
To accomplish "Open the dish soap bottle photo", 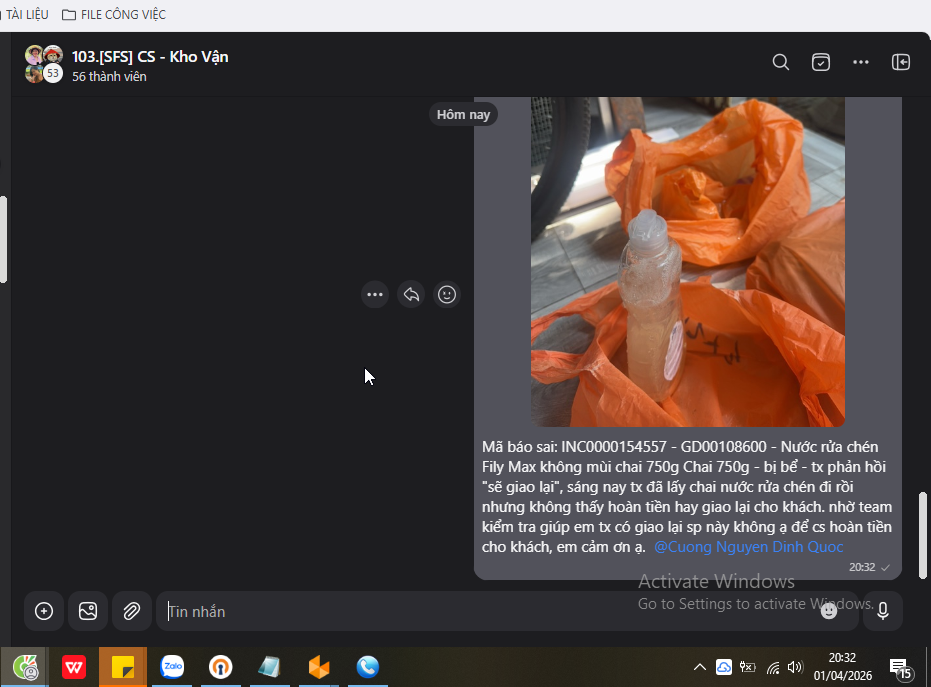I will tap(688, 262).
